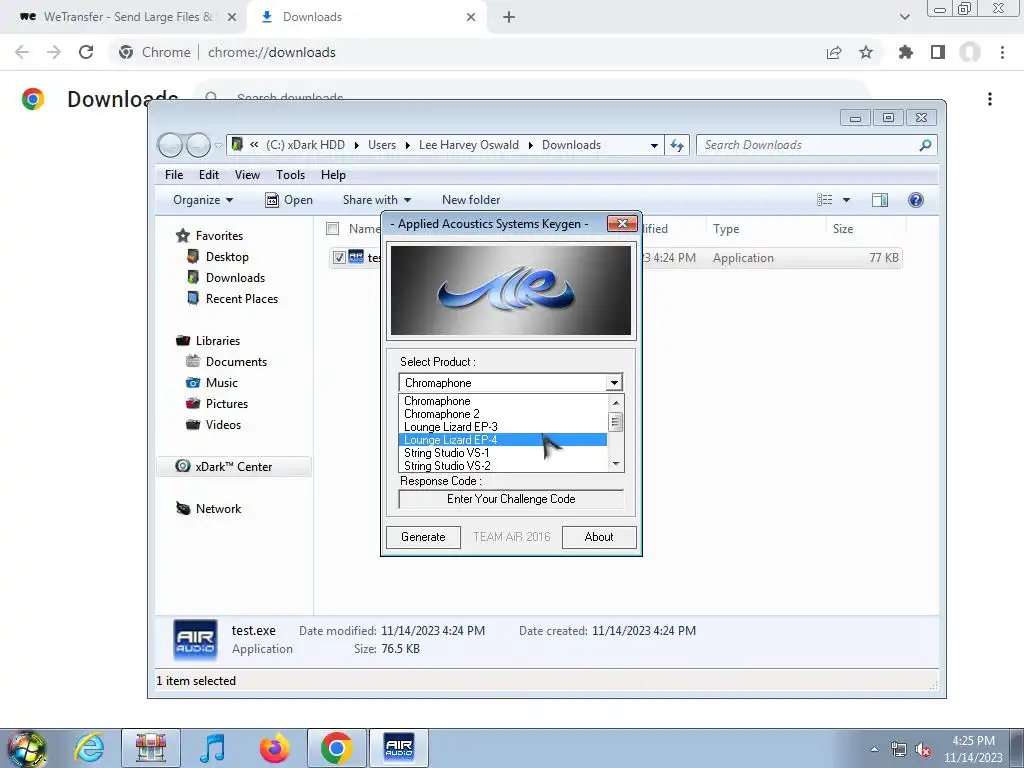Screen dimensions: 1024x768
Task: Open xDark Center in the sidebar
Action: coord(234,467)
